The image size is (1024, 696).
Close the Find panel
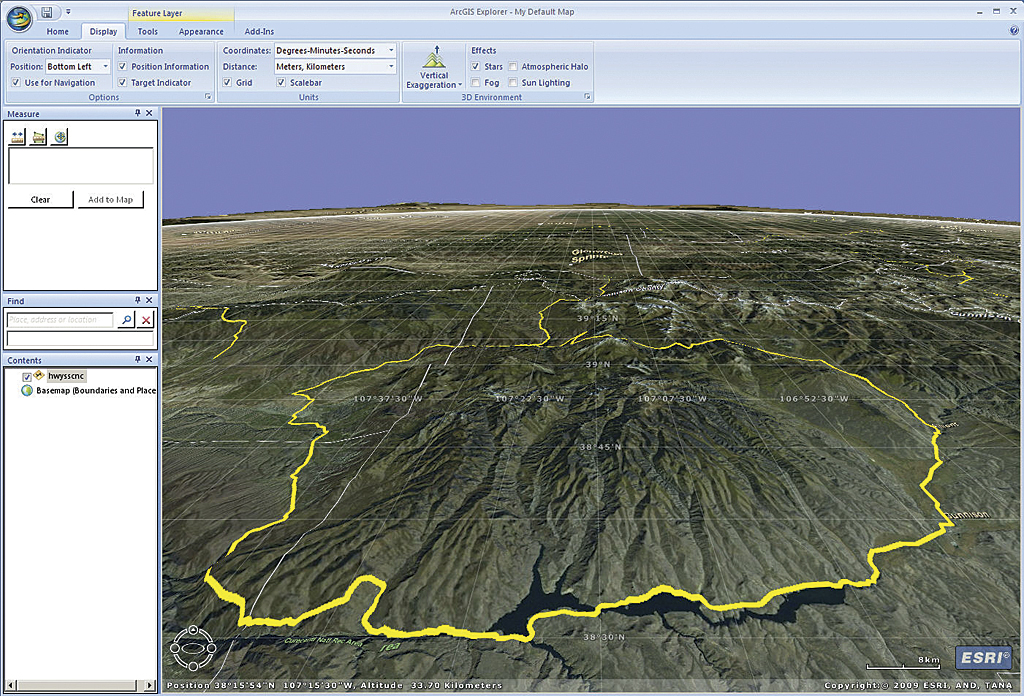pos(150,300)
